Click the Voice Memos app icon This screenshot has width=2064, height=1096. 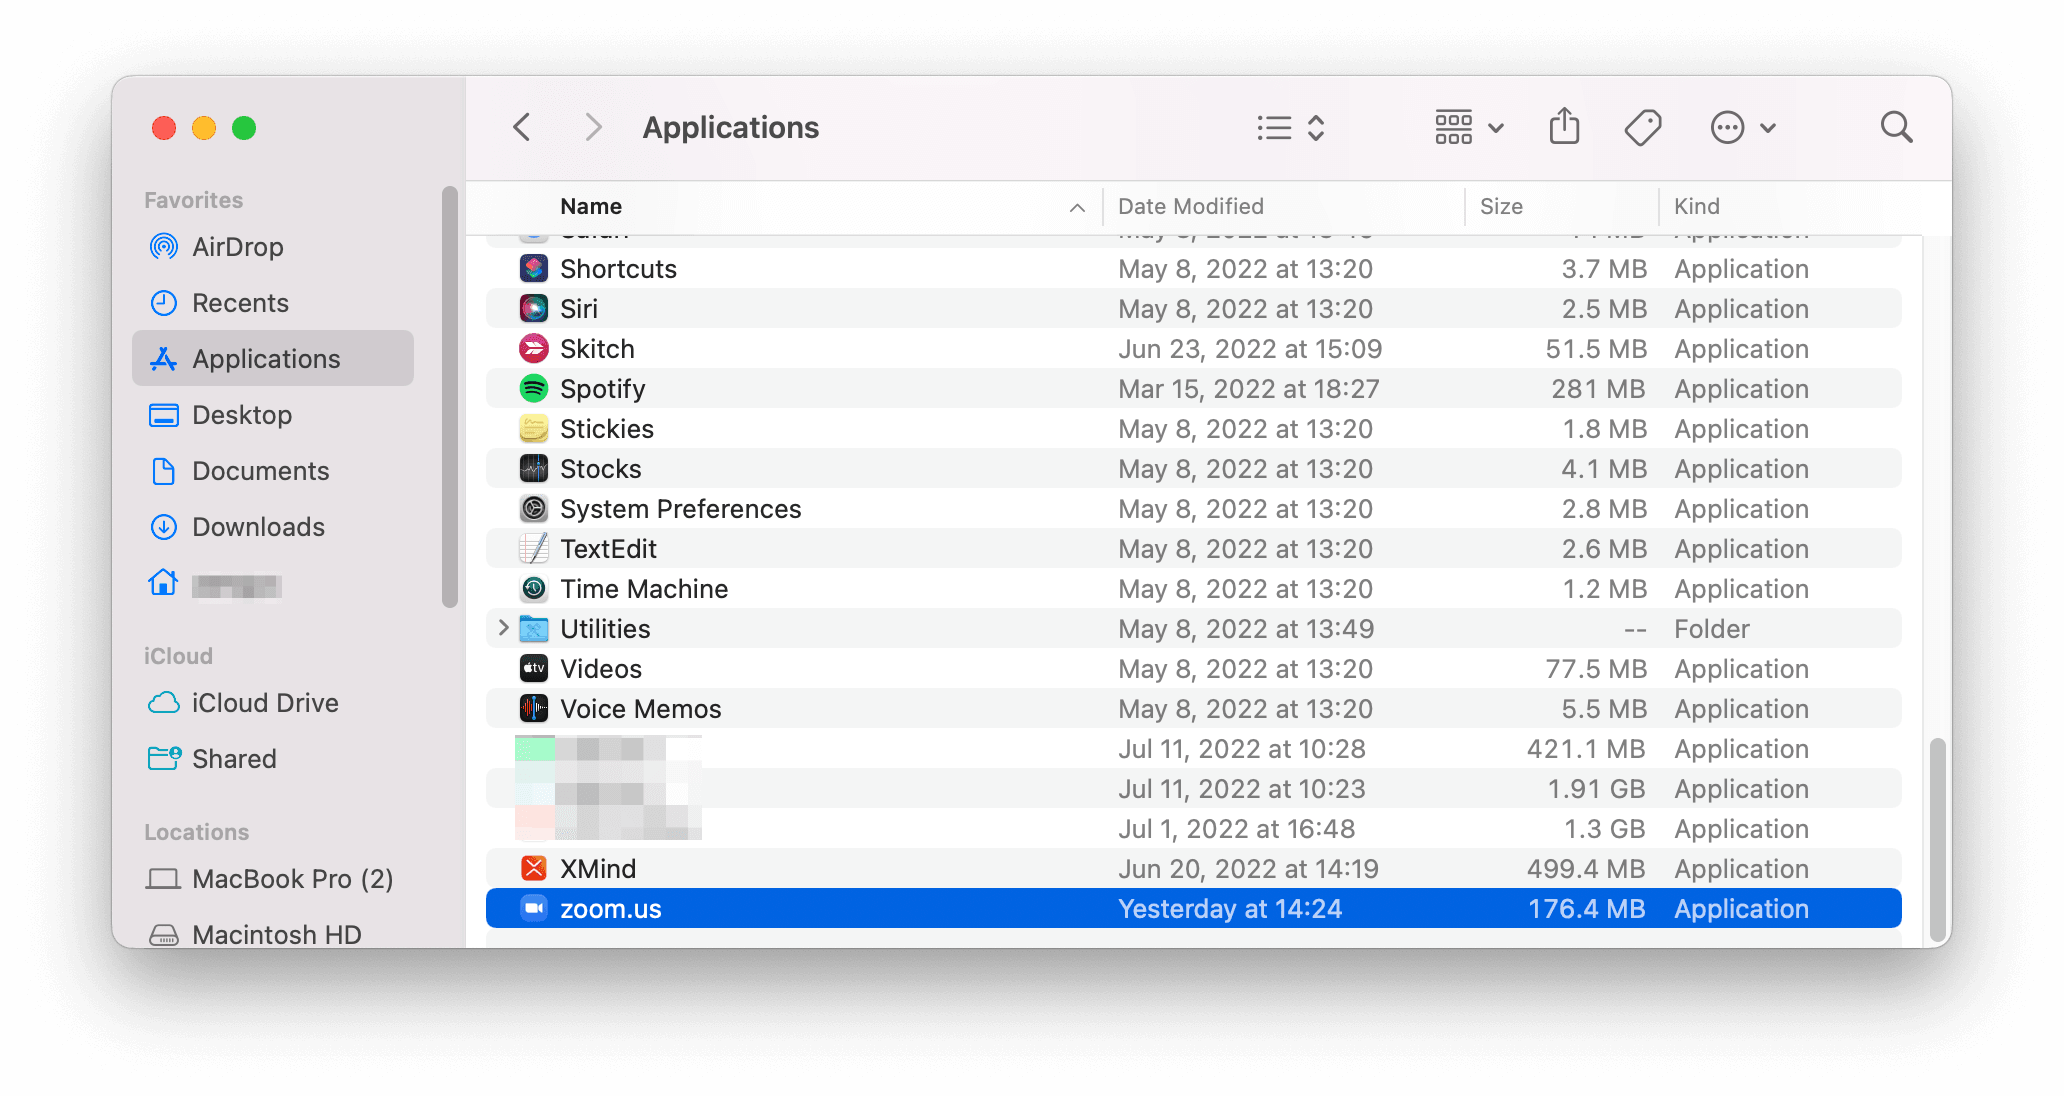click(534, 708)
